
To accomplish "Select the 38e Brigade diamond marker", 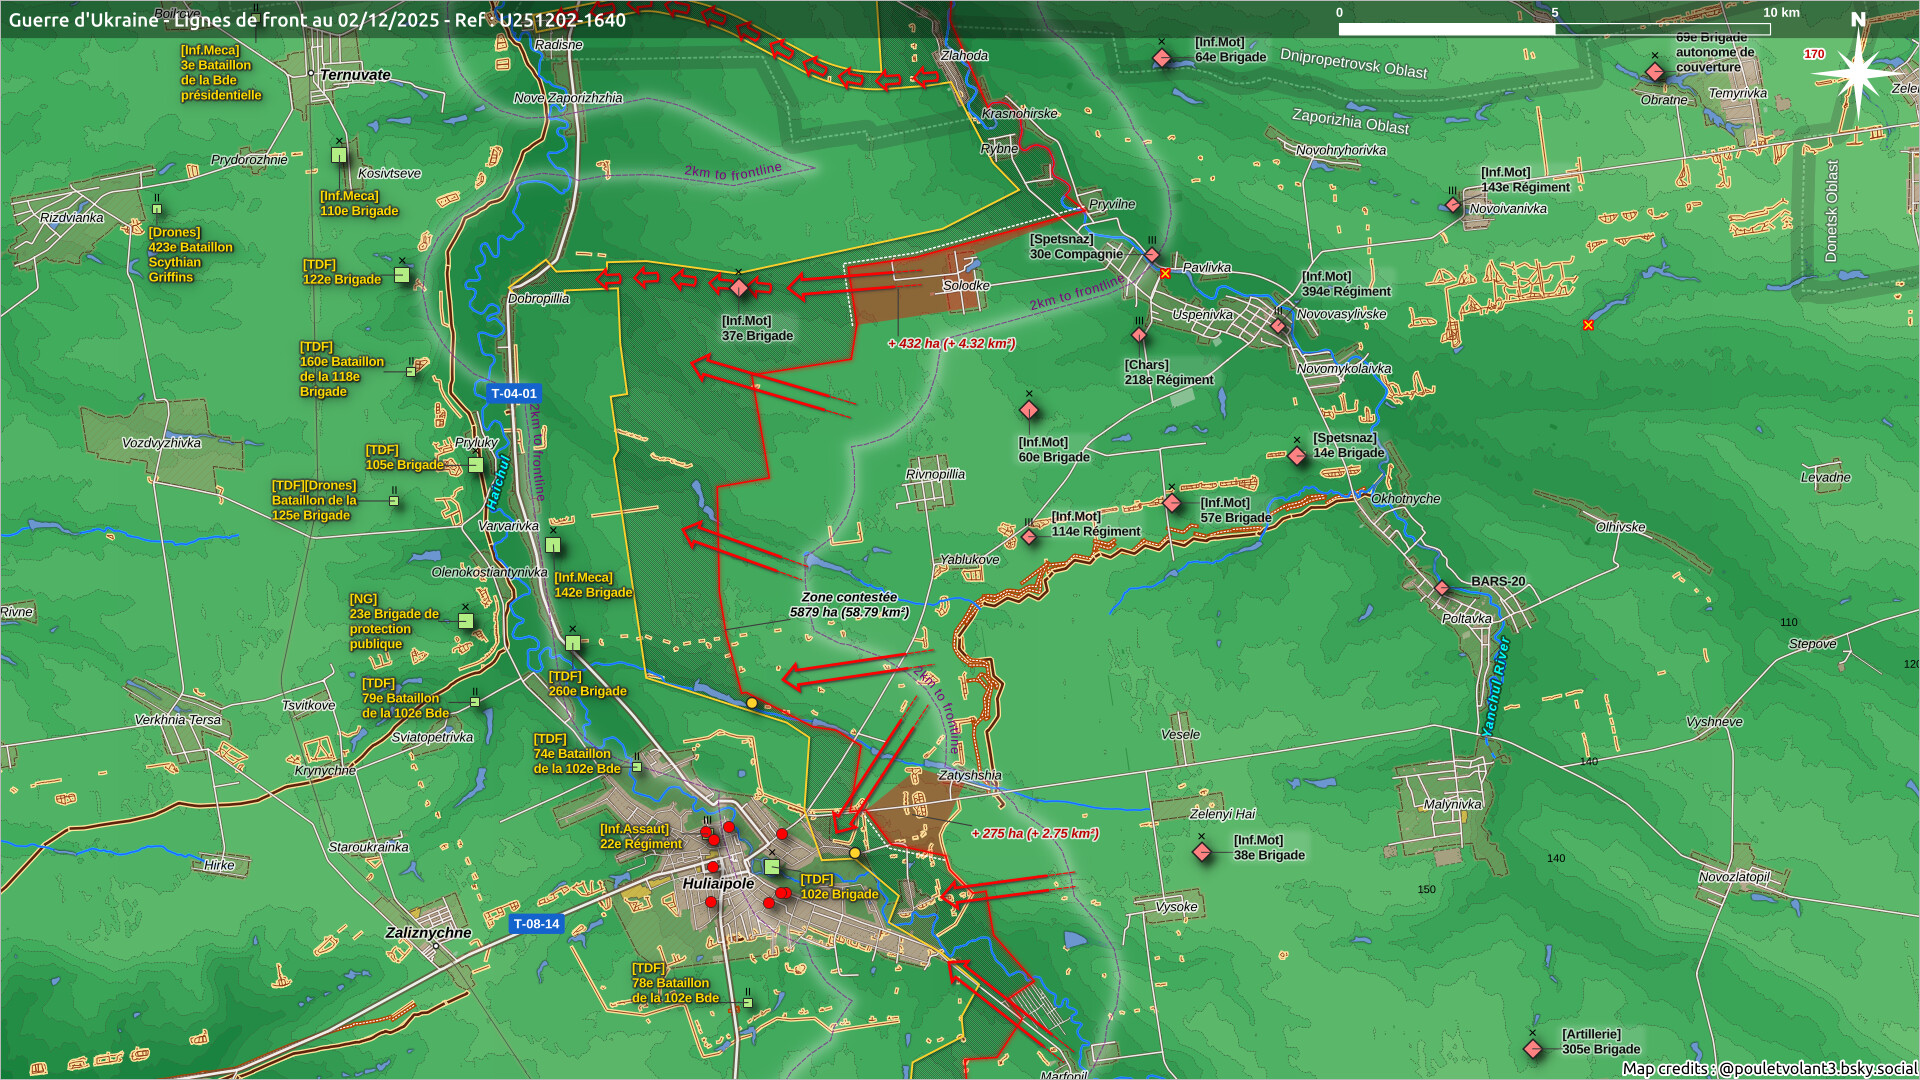I will tap(1202, 852).
